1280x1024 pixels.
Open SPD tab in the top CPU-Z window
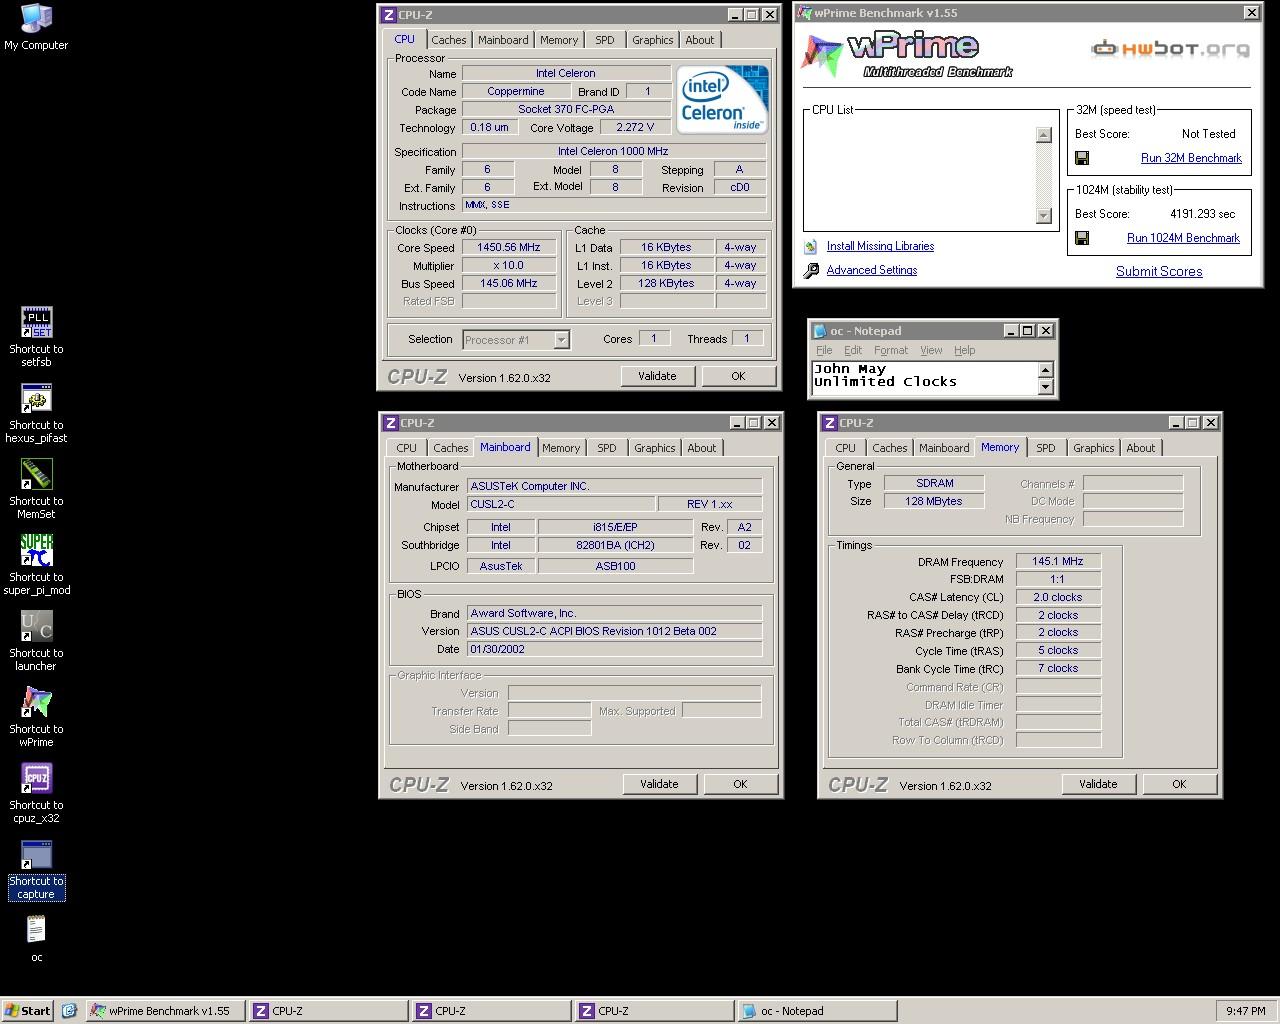(605, 40)
